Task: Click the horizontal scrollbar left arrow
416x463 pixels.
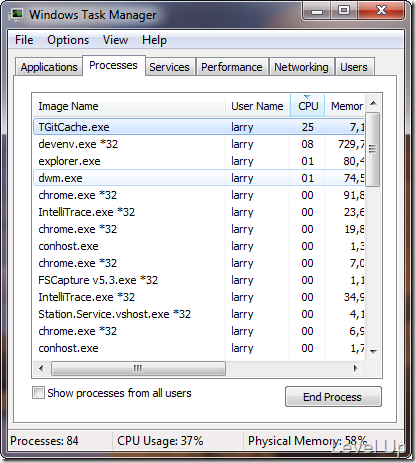Action: pyautogui.click(x=41, y=368)
